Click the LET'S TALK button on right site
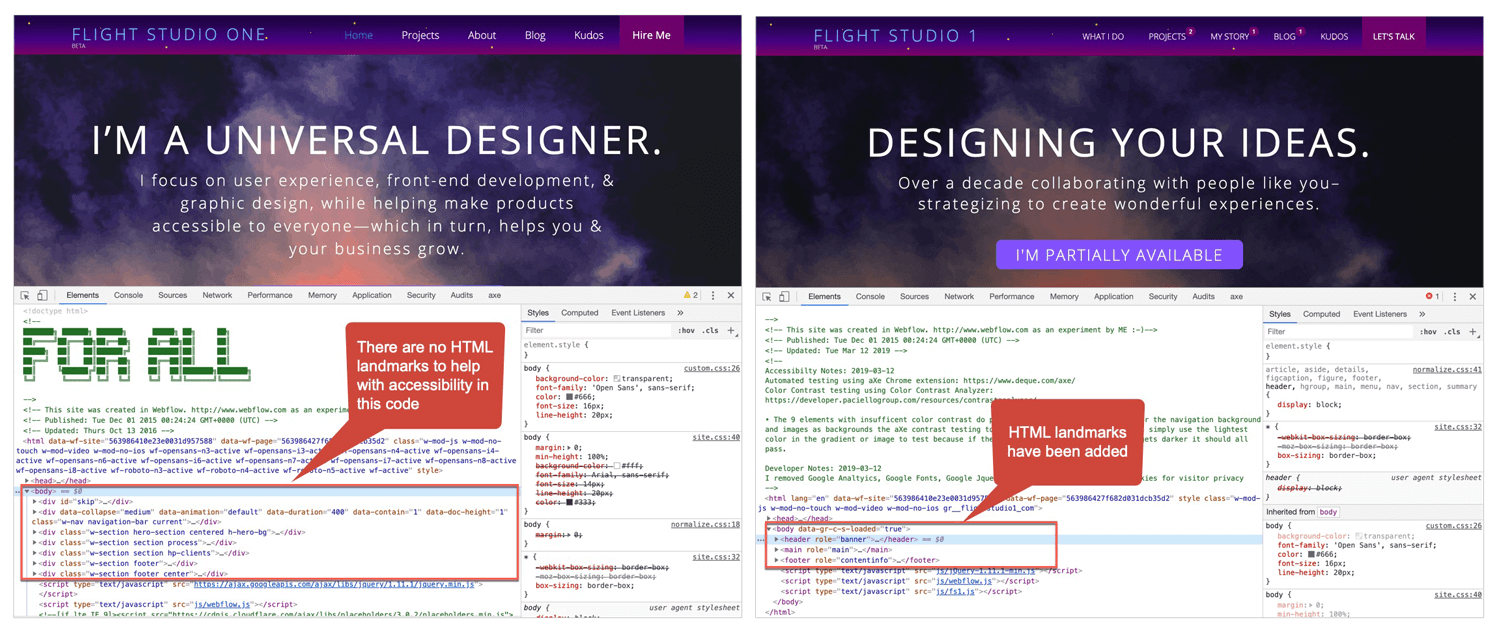Image resolution: width=1500 pixels, height=636 pixels. click(x=1393, y=36)
